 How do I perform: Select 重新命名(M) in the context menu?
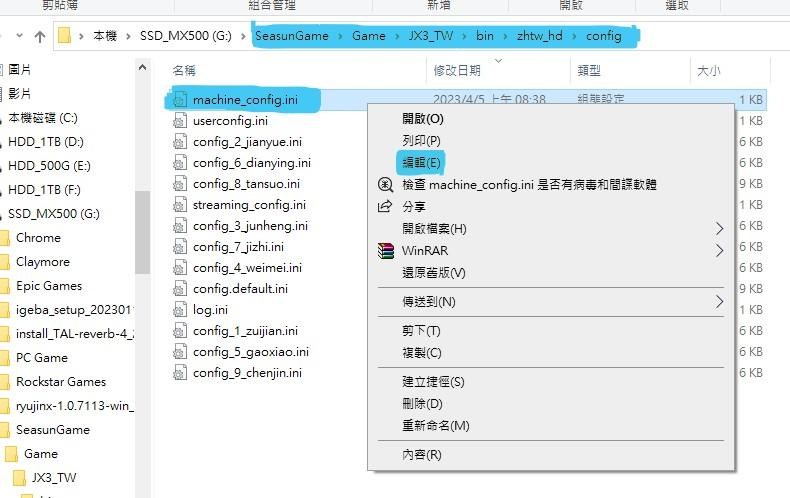point(436,426)
